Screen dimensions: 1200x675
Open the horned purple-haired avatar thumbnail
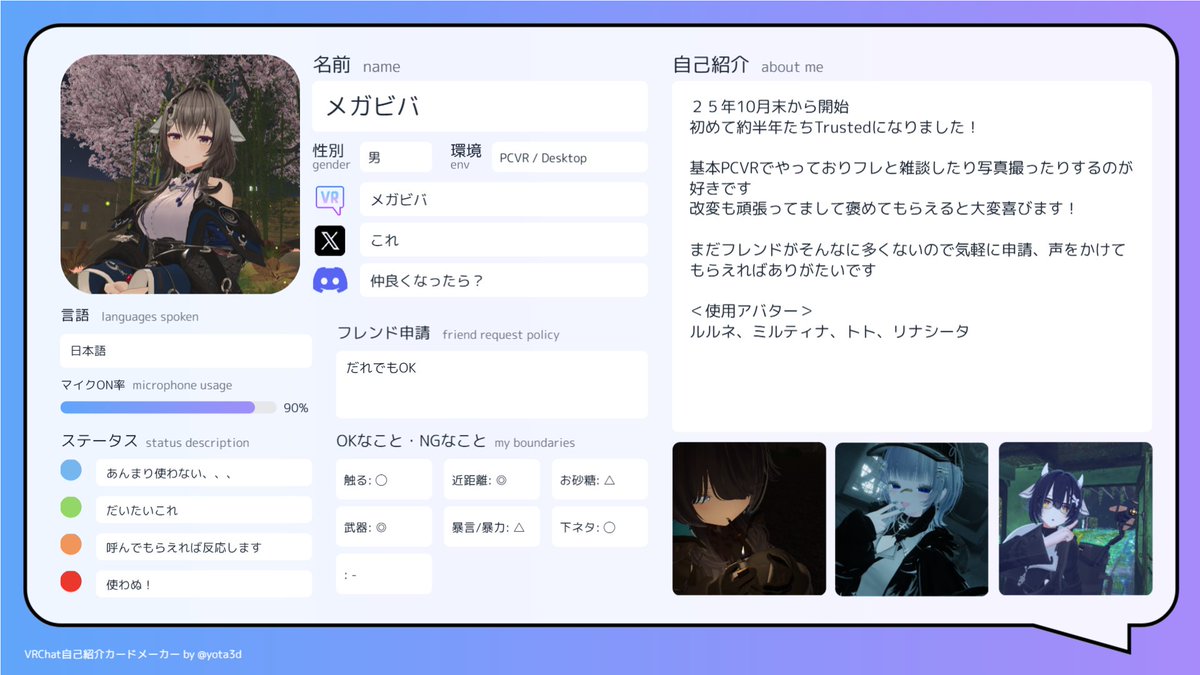(1075, 518)
